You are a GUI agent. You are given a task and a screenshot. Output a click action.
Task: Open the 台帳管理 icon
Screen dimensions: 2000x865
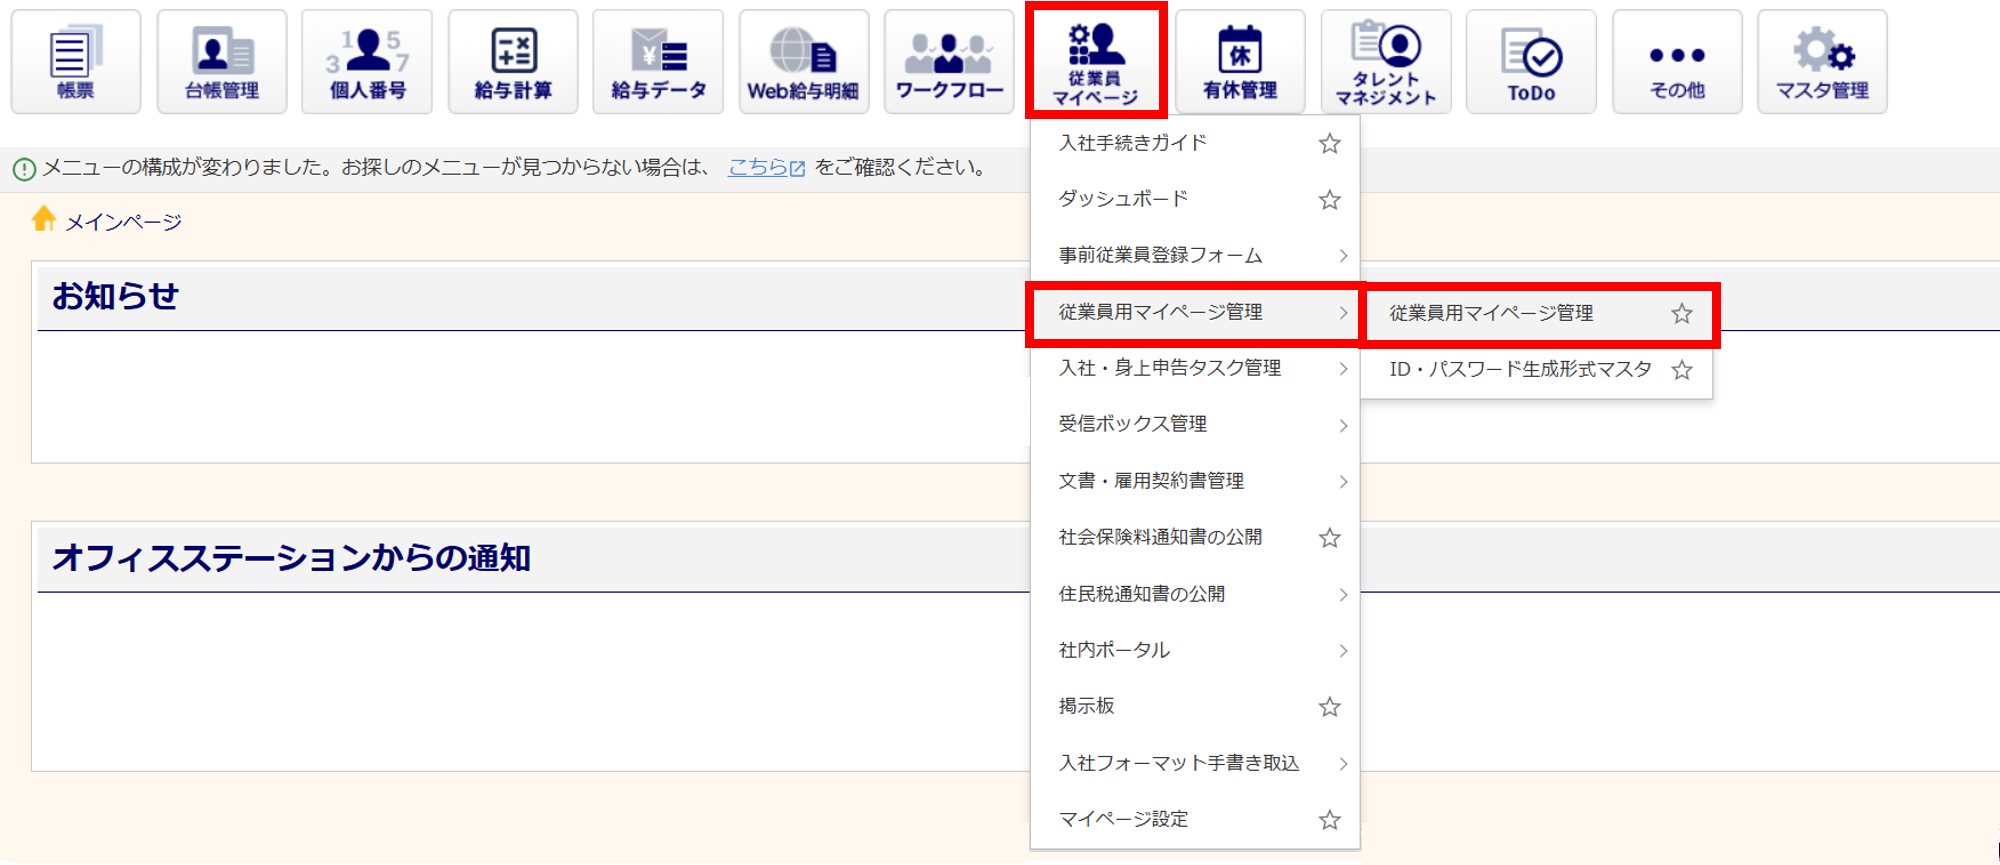(x=221, y=62)
